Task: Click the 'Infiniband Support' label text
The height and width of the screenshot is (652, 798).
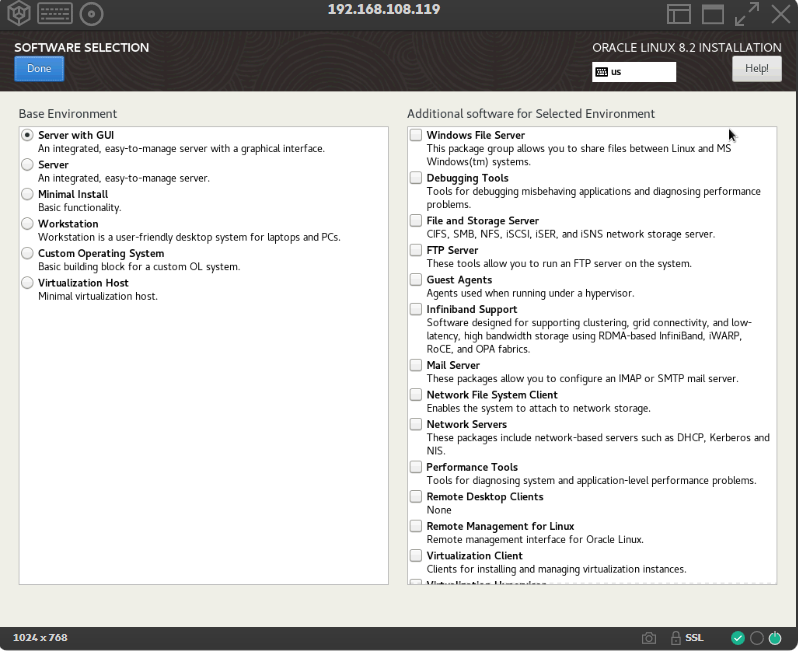Action: click(x=472, y=309)
